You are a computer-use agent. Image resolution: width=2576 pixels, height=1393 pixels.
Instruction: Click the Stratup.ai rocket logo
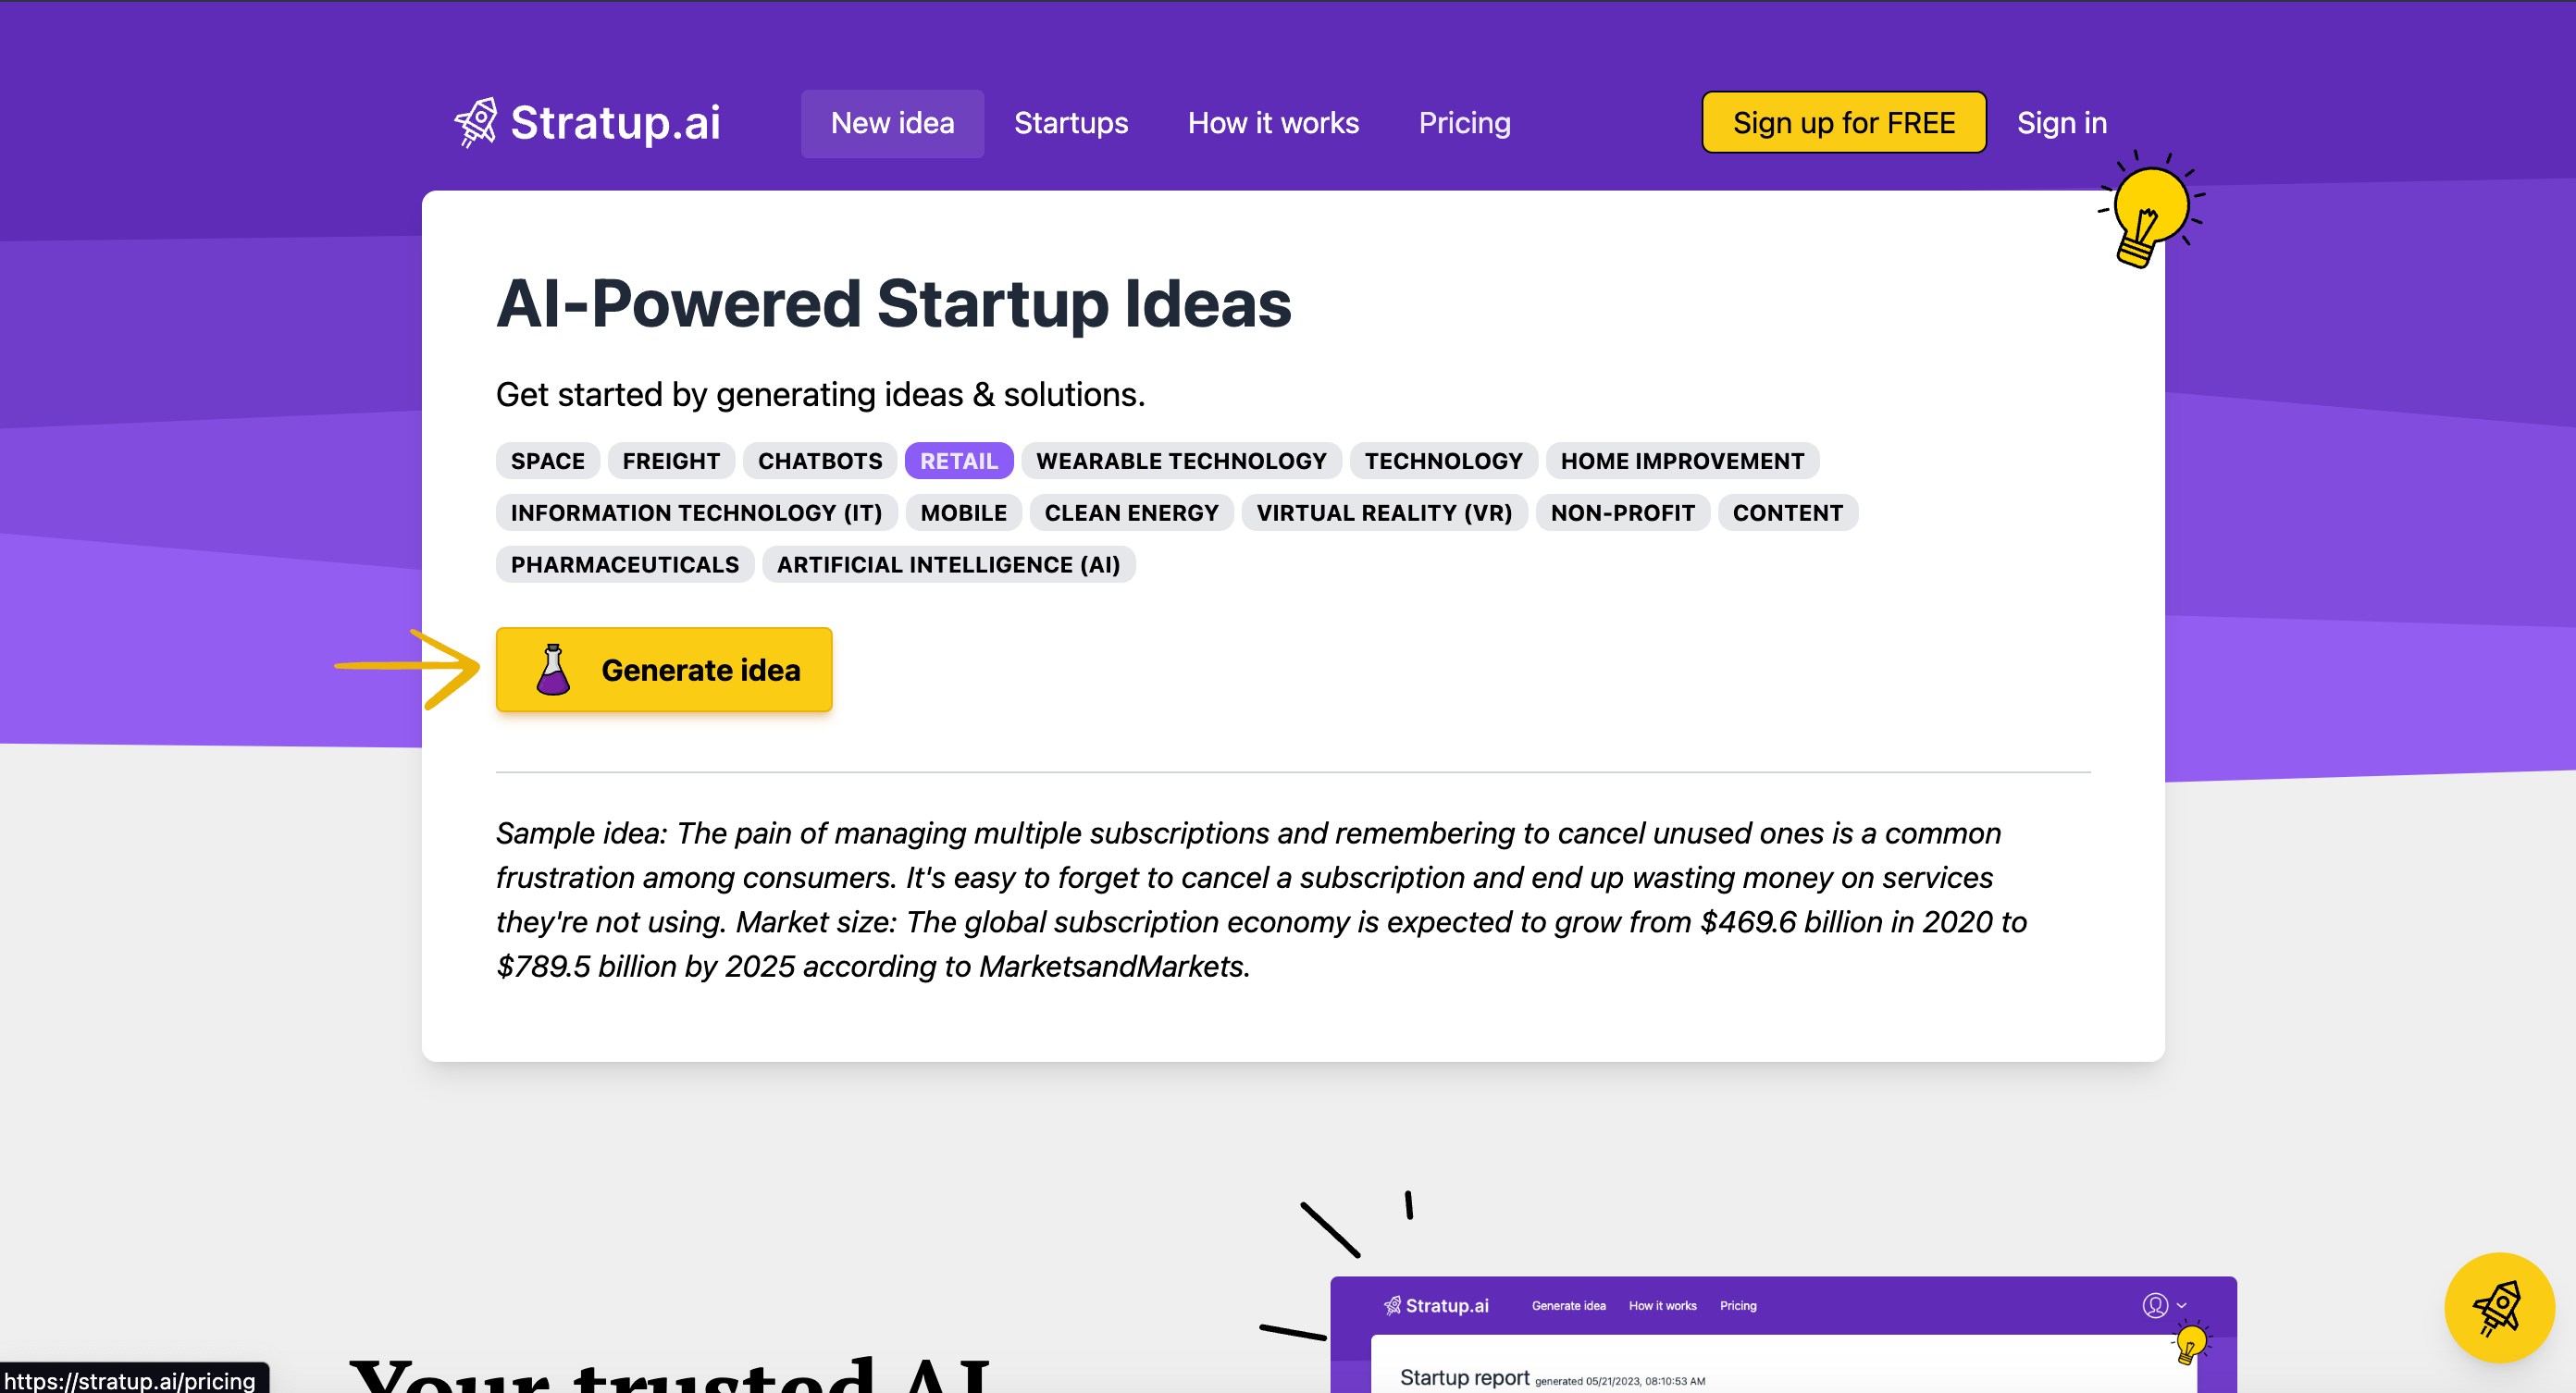(x=476, y=122)
